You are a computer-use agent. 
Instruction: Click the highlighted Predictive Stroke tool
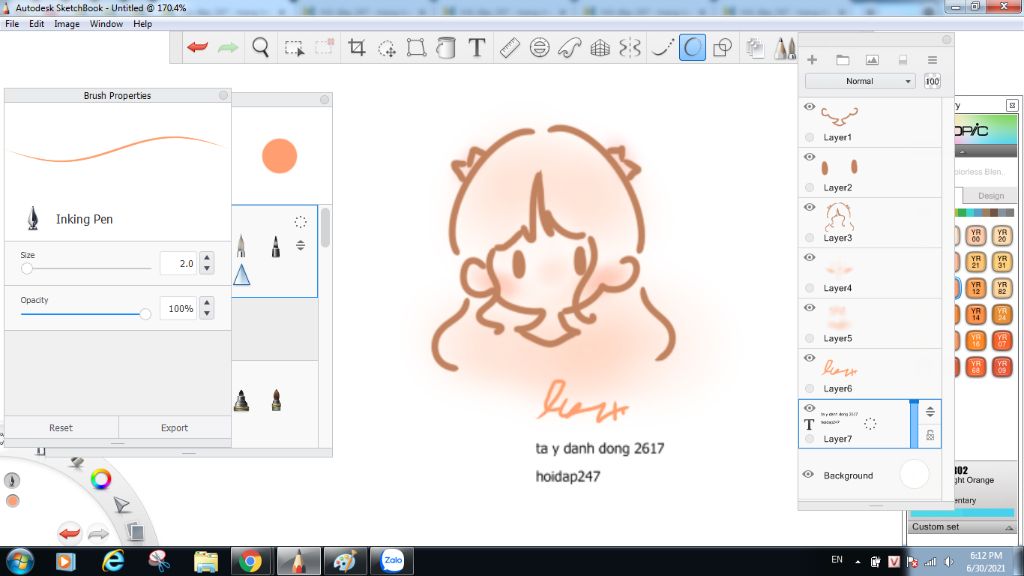pos(692,48)
